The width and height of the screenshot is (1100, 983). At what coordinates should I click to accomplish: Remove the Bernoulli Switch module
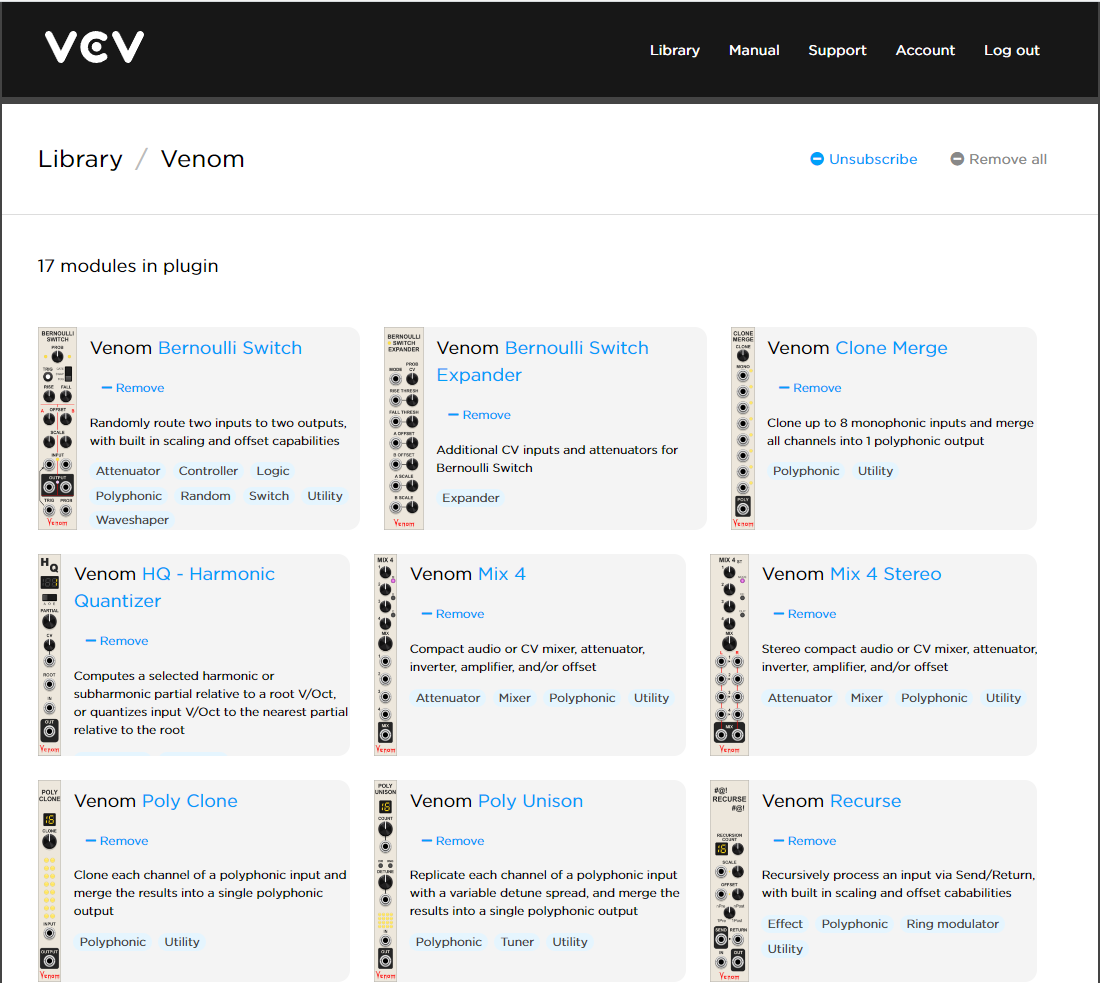point(133,388)
